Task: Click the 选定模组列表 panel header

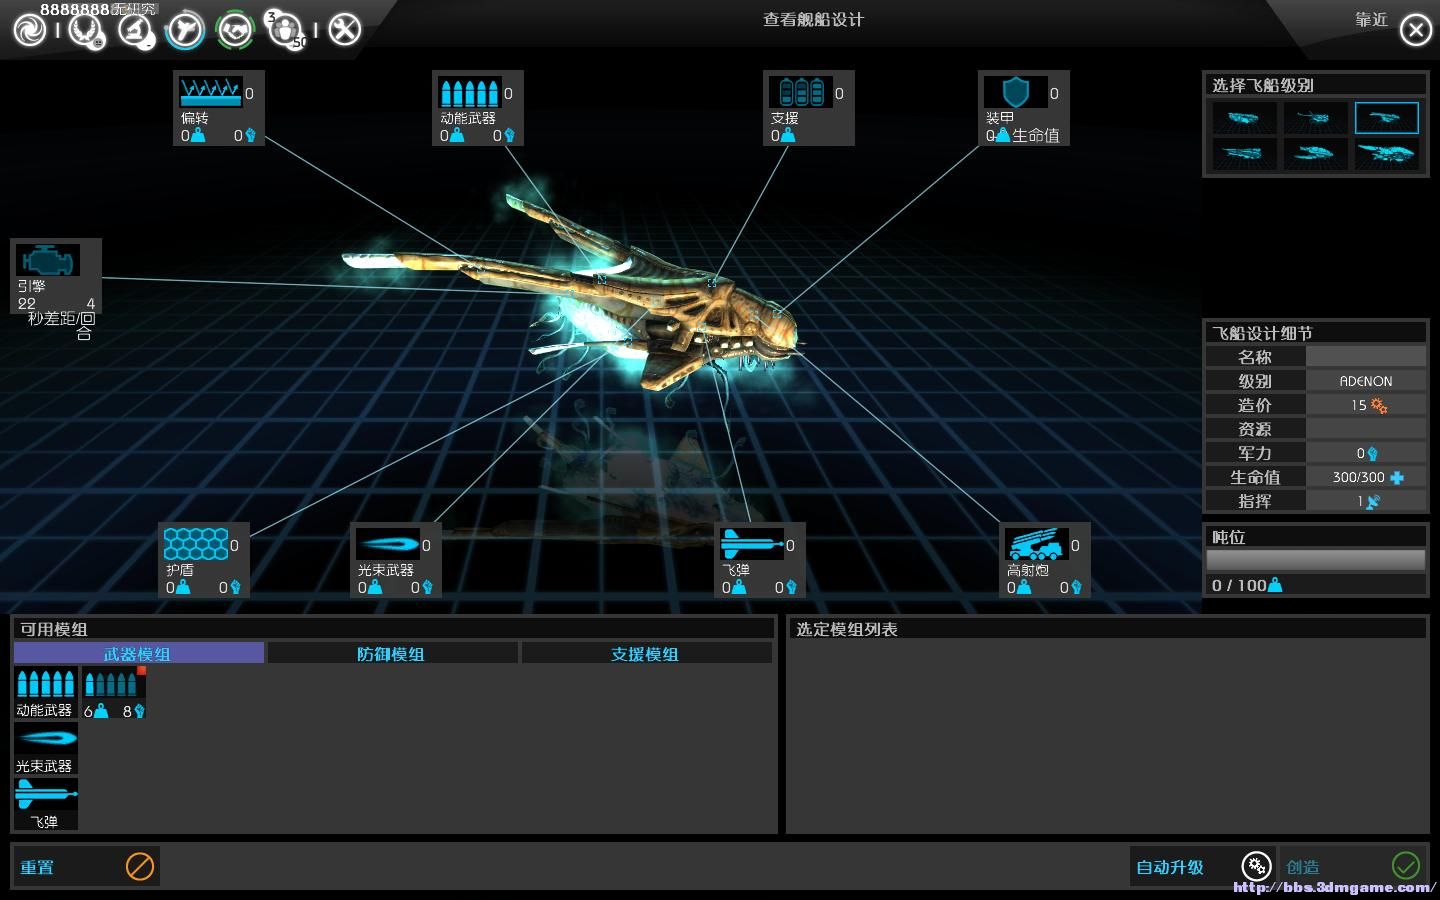Action: pyautogui.click(x=1106, y=629)
